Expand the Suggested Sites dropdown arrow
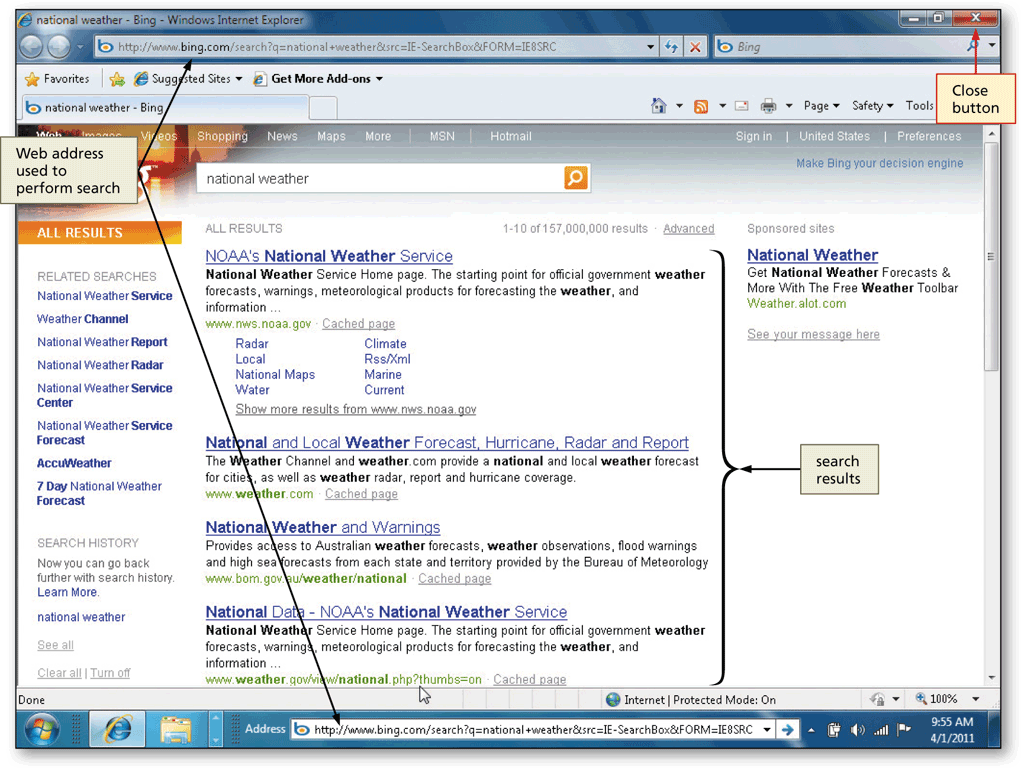This screenshot has height=768, width=1021. [x=239, y=79]
